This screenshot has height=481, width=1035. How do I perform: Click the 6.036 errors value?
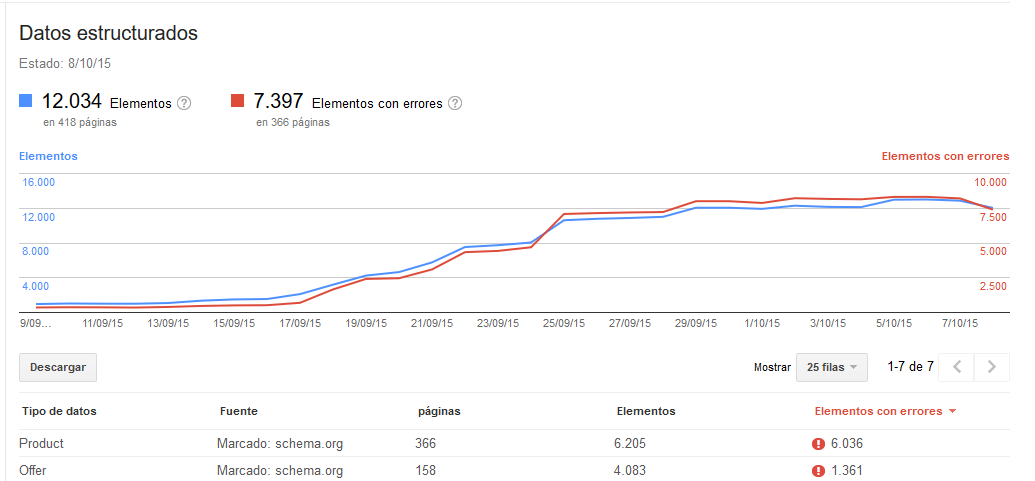point(846,443)
